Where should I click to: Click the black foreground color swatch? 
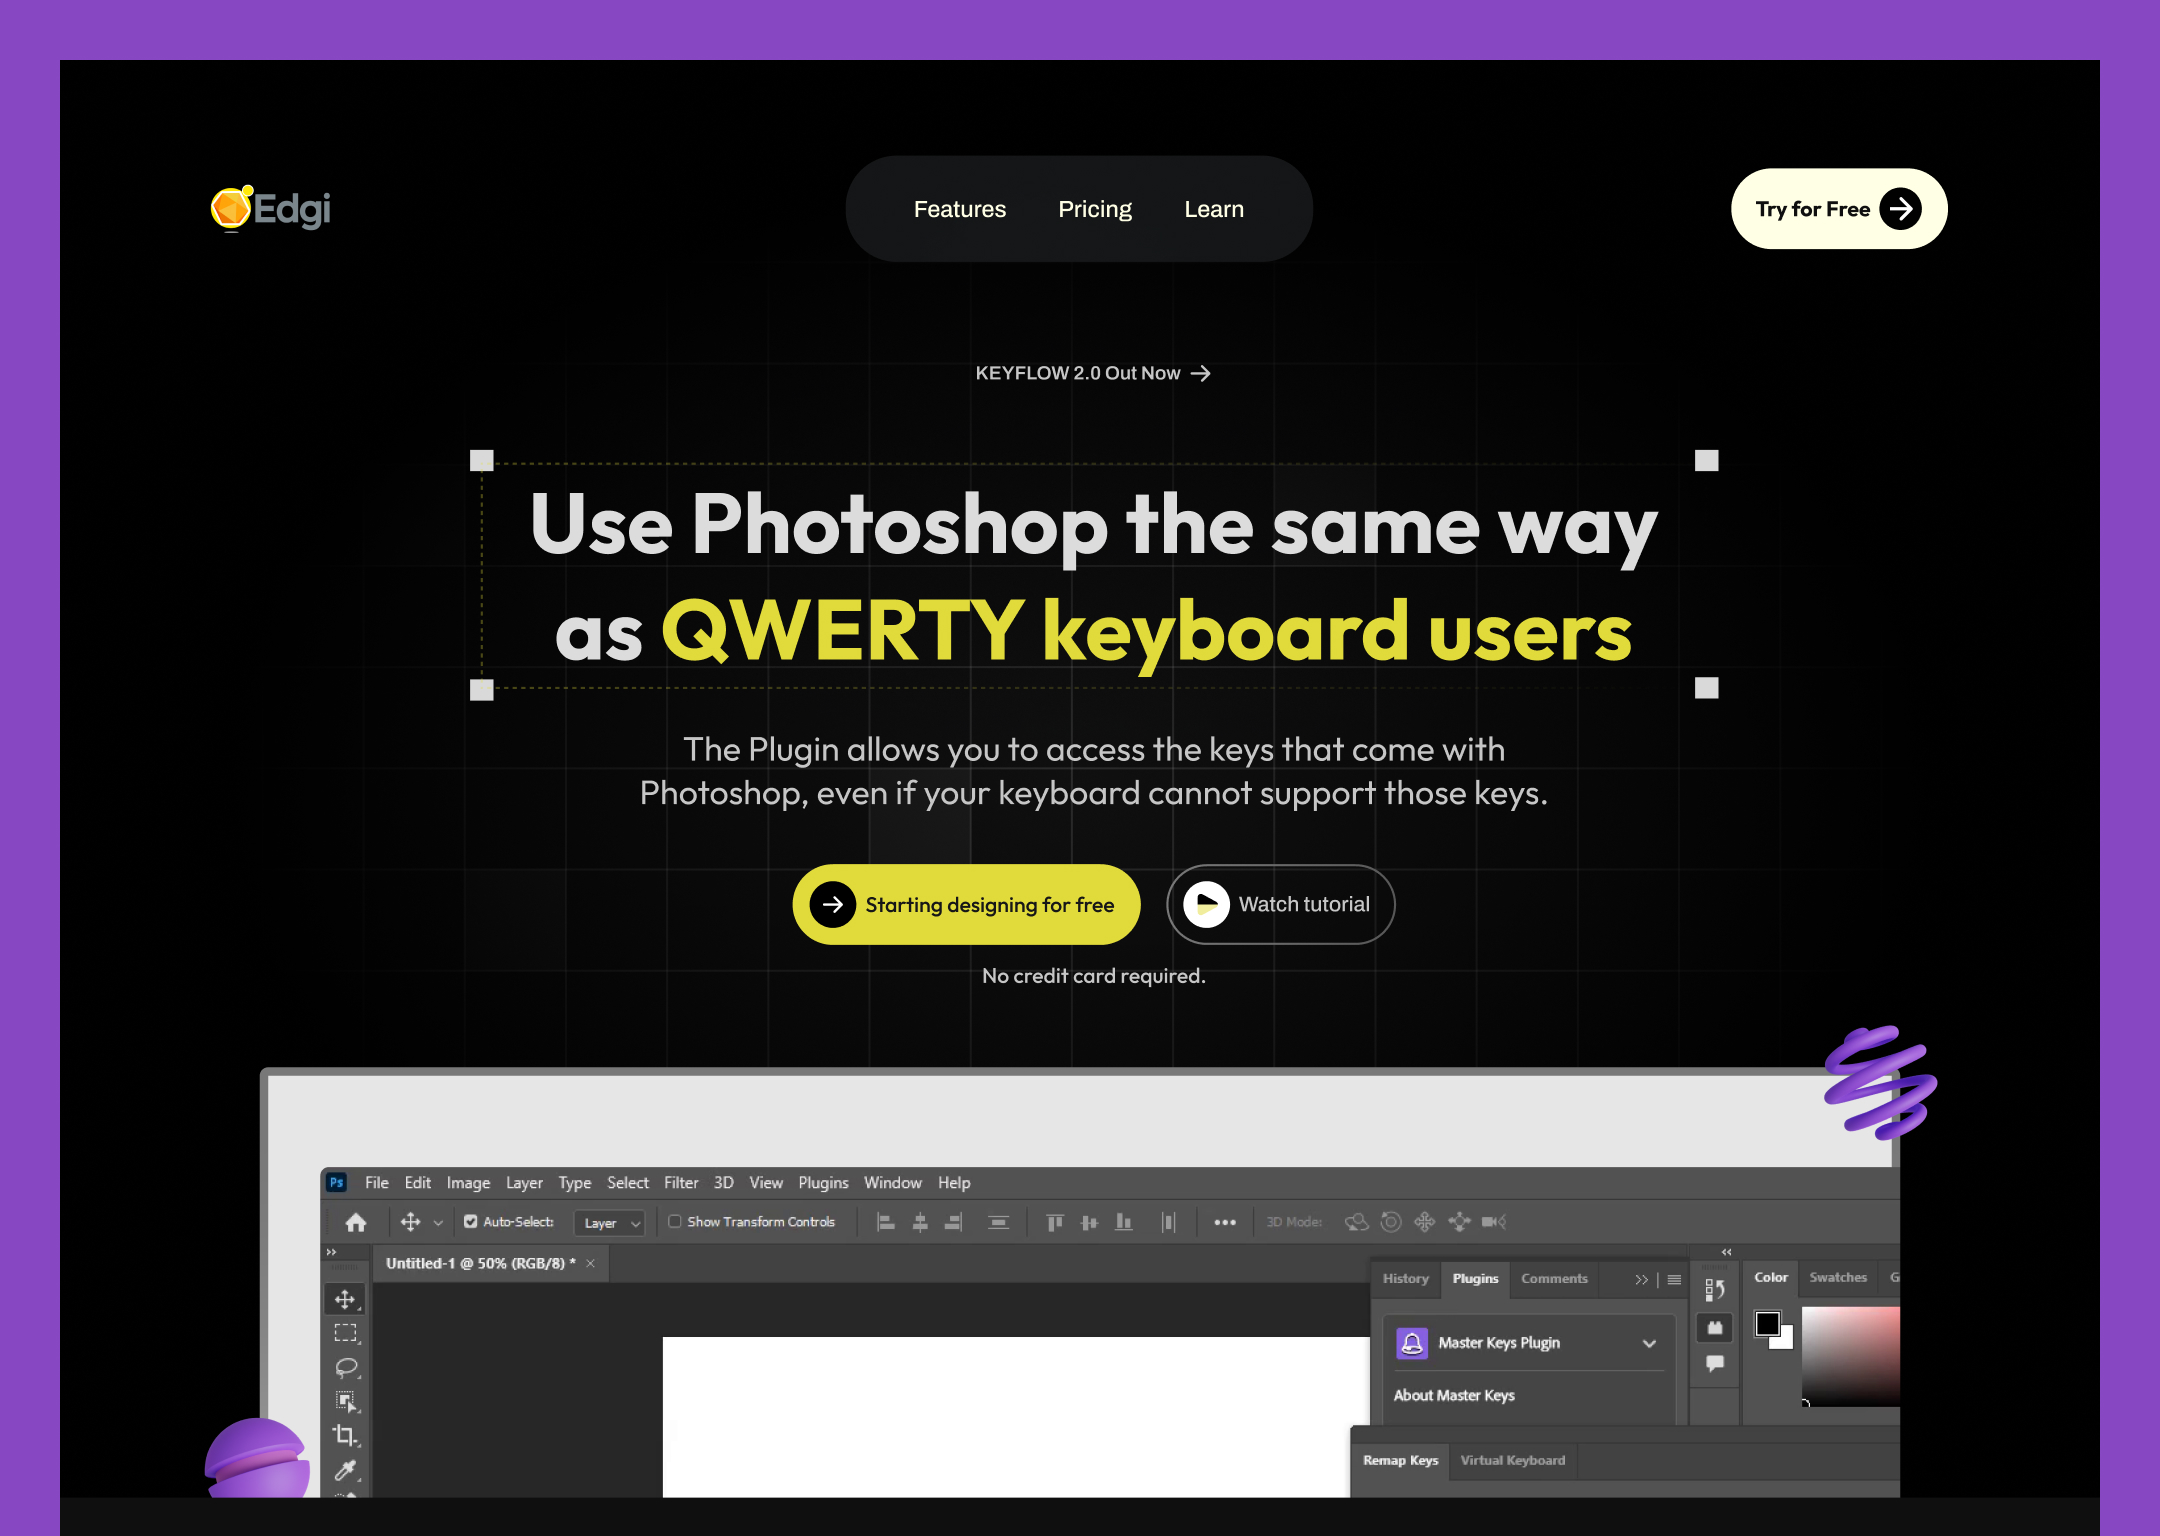coord(1767,1324)
